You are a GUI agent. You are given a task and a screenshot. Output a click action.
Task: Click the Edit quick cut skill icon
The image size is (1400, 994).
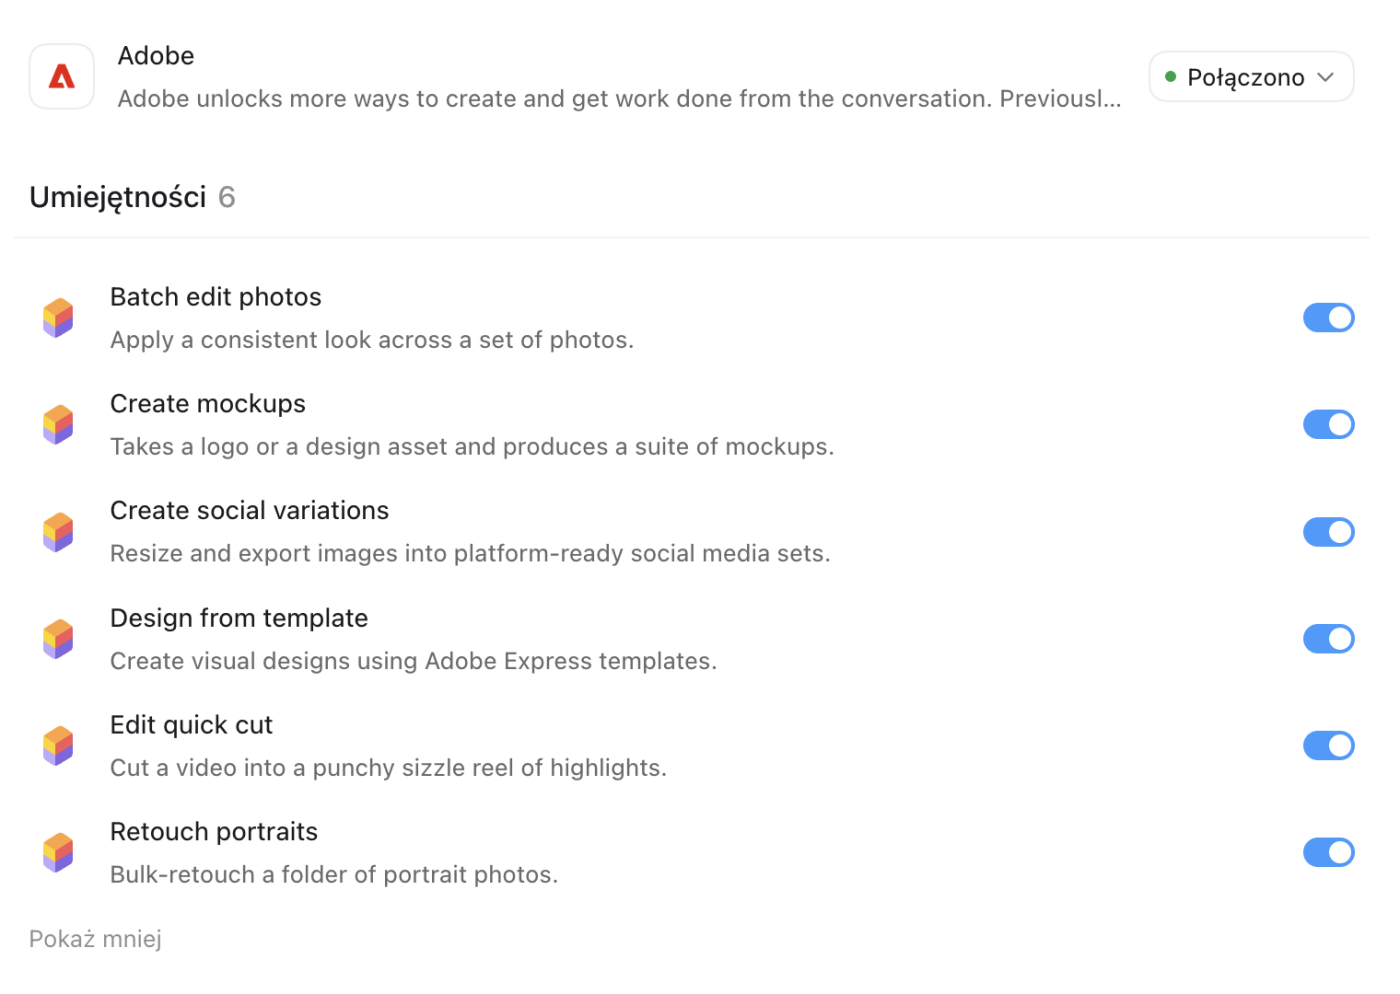point(58,746)
